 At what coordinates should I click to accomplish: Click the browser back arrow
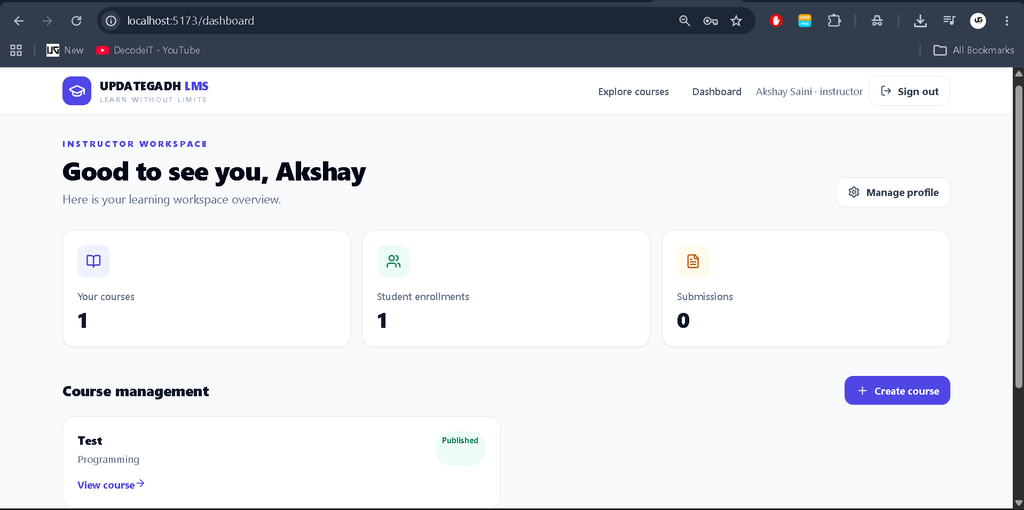(19, 21)
